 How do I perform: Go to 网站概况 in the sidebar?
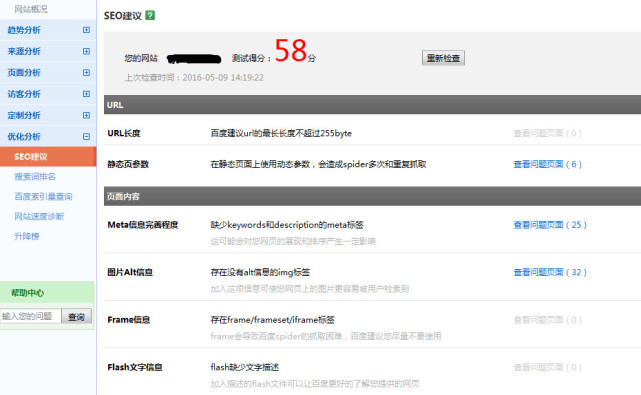(31, 9)
